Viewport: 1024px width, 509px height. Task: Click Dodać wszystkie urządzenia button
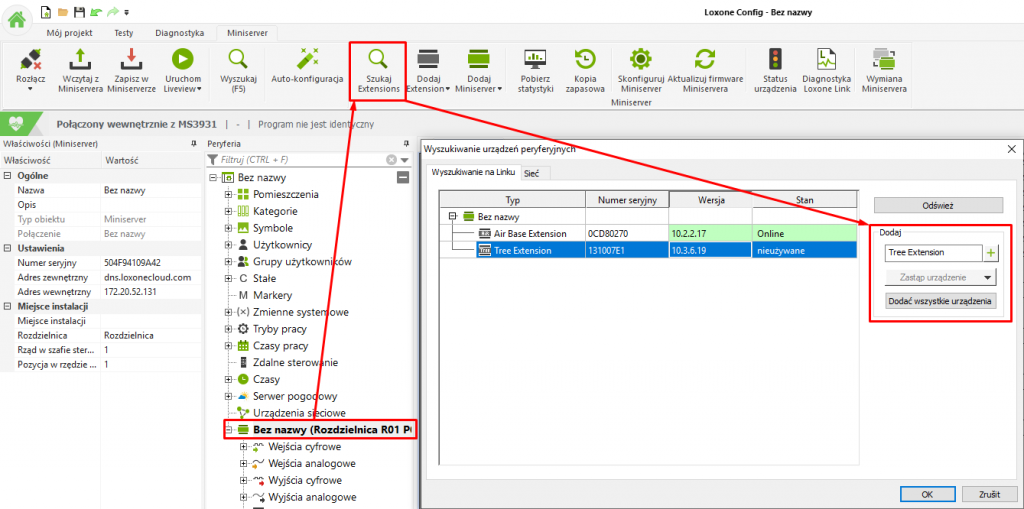click(940, 301)
